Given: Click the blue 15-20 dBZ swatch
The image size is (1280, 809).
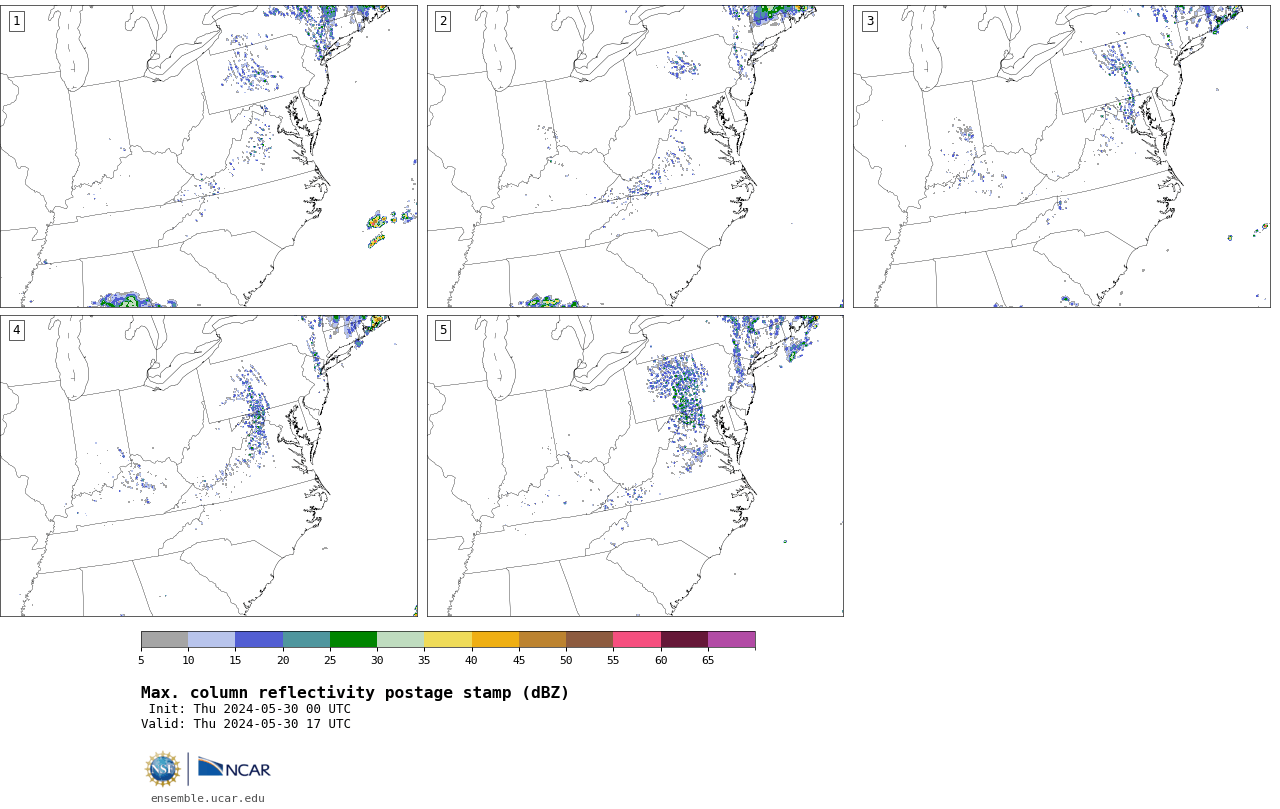Looking at the screenshot, I should coord(259,640).
